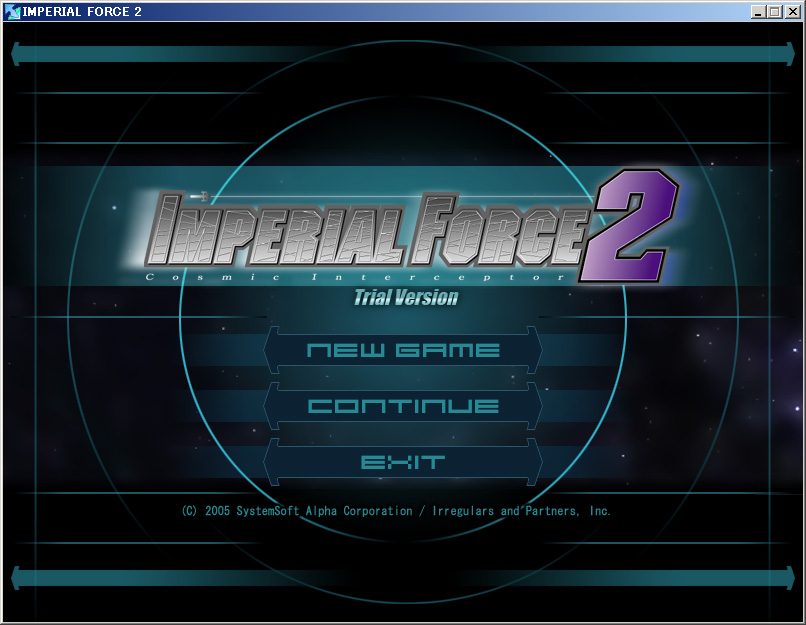806x625 pixels.
Task: Maximize the Imperial Force 2 window
Action: [x=775, y=12]
